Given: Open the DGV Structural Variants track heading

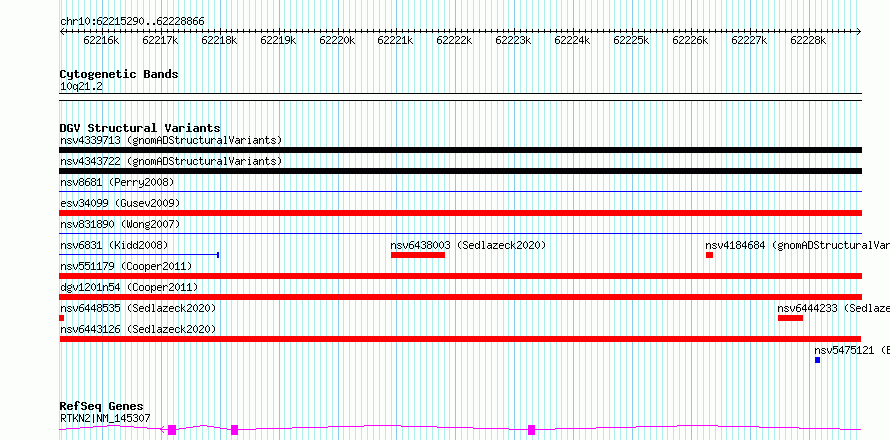Looking at the screenshot, I should pyautogui.click(x=140, y=128).
